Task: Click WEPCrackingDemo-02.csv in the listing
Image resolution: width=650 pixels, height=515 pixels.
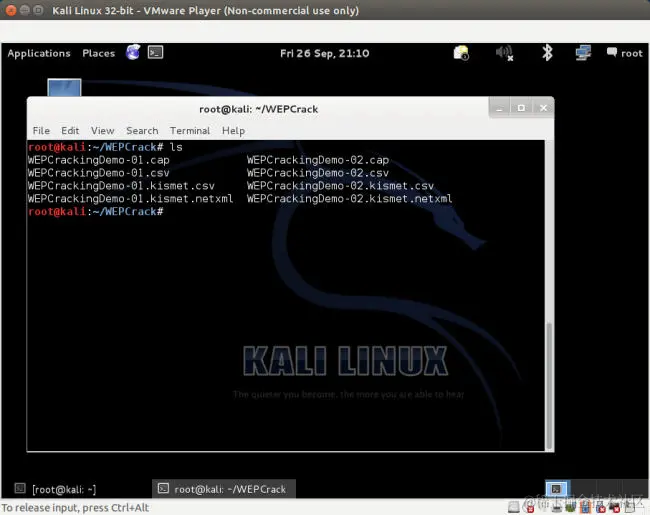Action: click(318, 173)
